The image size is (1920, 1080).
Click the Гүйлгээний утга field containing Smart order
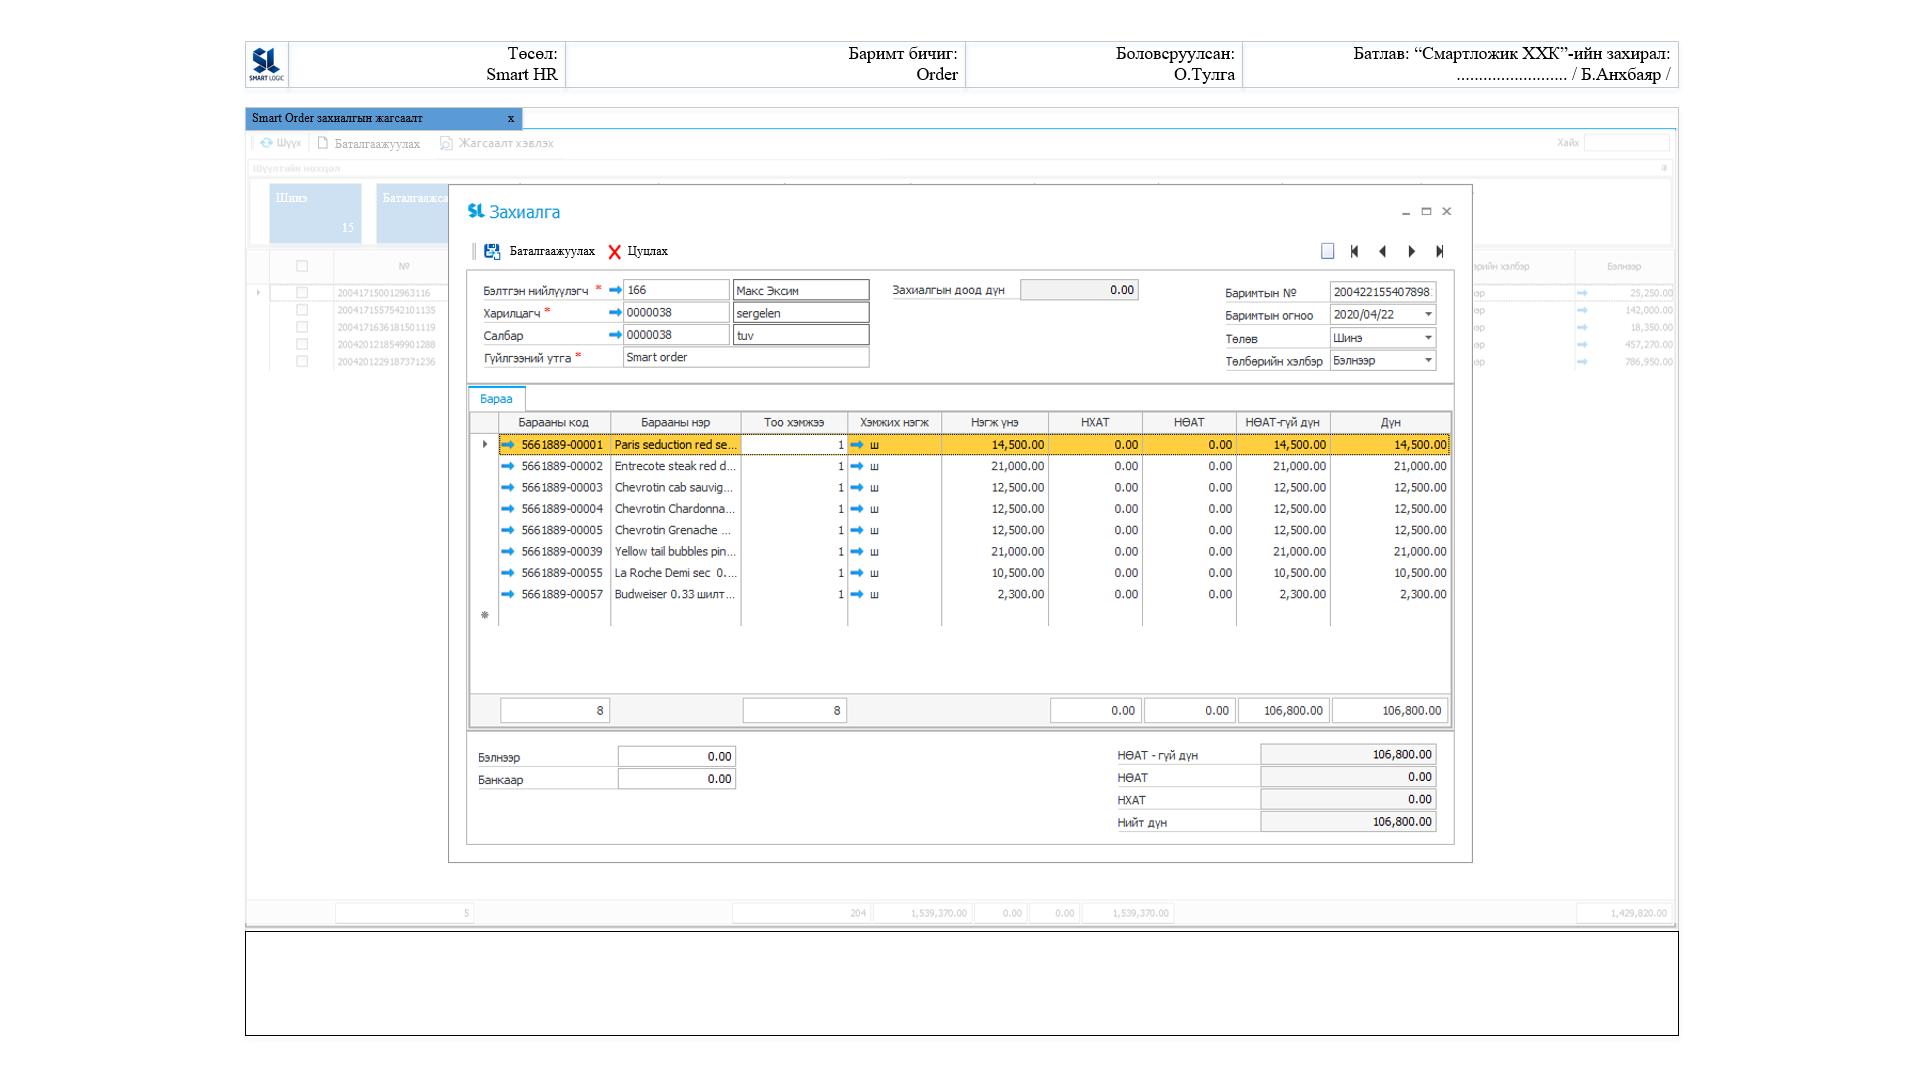746,357
